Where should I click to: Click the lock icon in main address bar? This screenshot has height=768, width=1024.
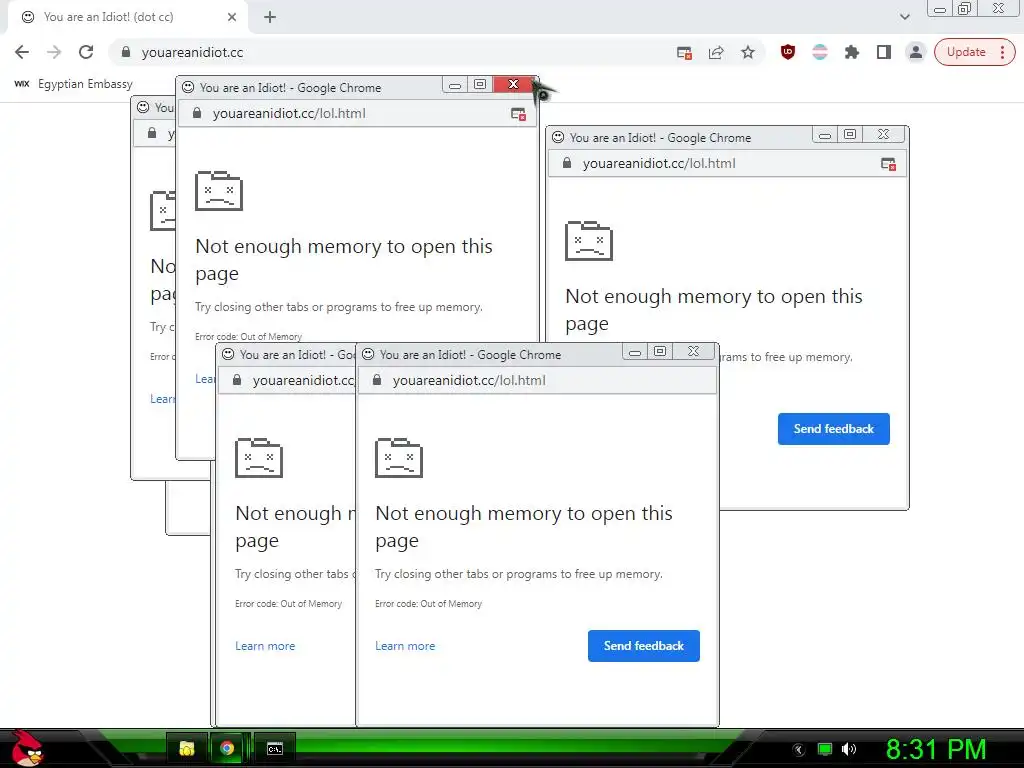(x=126, y=52)
